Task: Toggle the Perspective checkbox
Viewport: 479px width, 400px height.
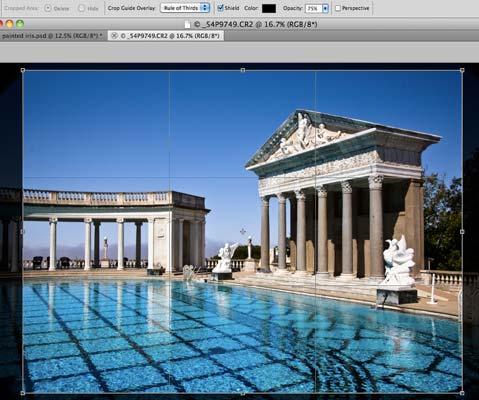Action: [x=338, y=8]
